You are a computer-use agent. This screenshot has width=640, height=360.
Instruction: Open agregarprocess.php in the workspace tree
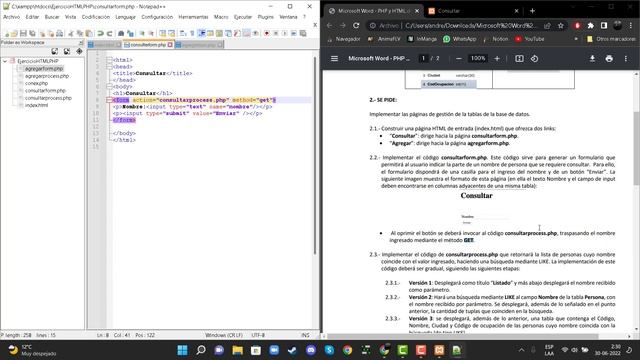tap(47, 76)
